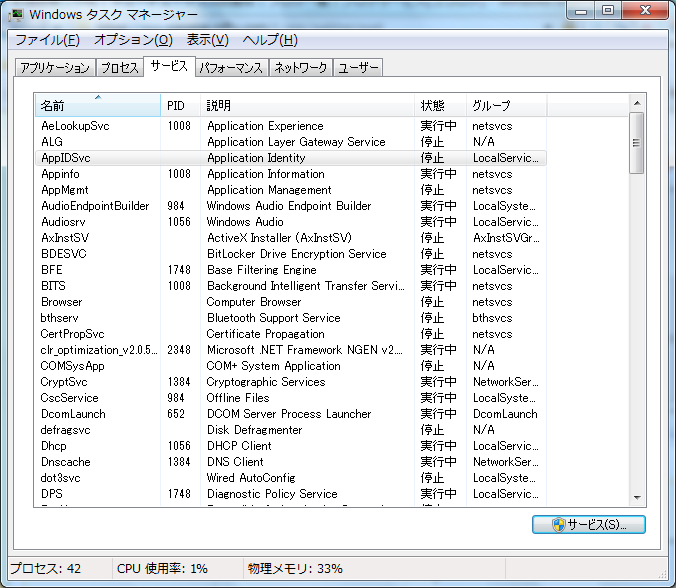Screen dimensions: 676x588
Task: Sort by the 説明 column header
Action: click(307, 105)
